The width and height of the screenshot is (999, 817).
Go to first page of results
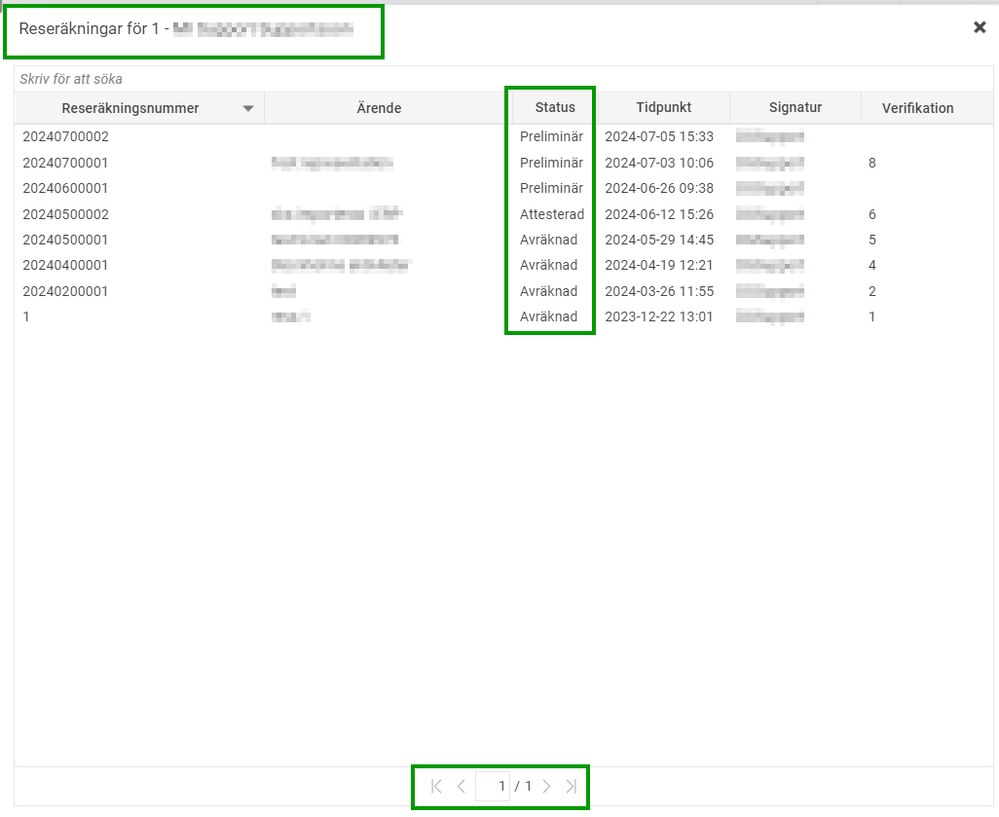click(436, 786)
